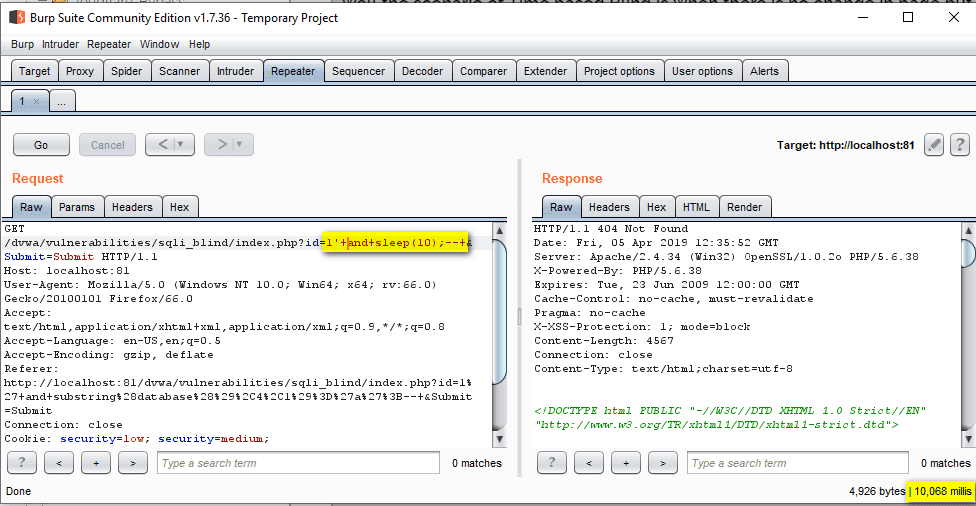Click response search next match arrow
The width and height of the screenshot is (976, 506).
tap(662, 463)
